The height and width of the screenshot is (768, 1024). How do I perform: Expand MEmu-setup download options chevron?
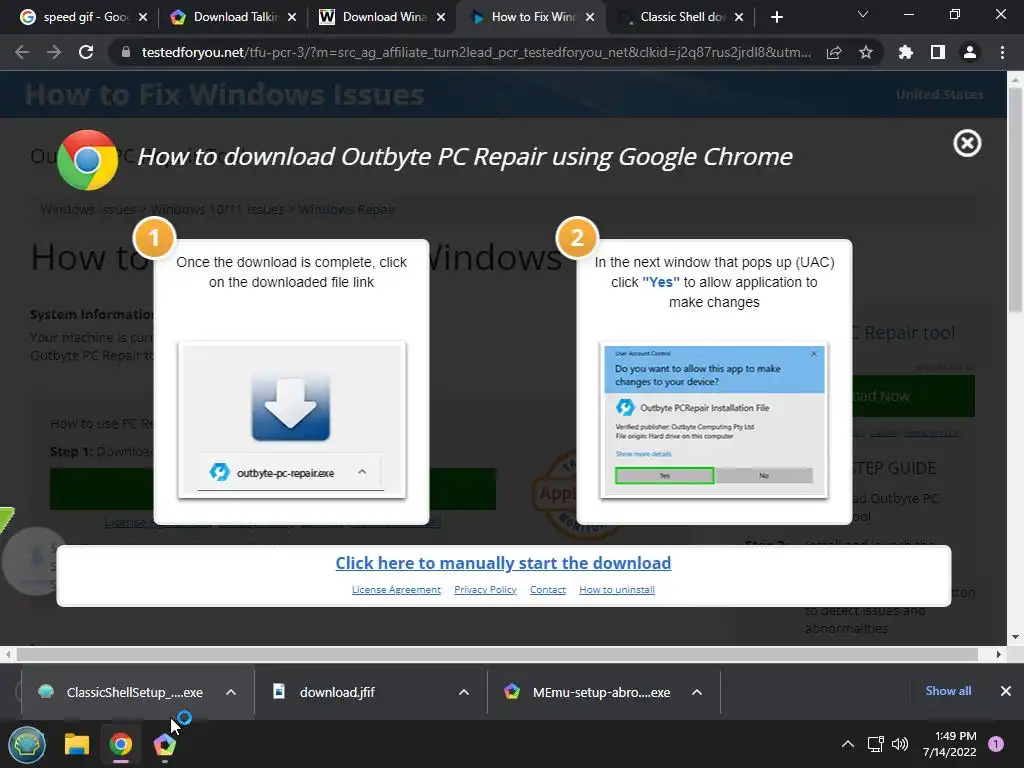(697, 692)
